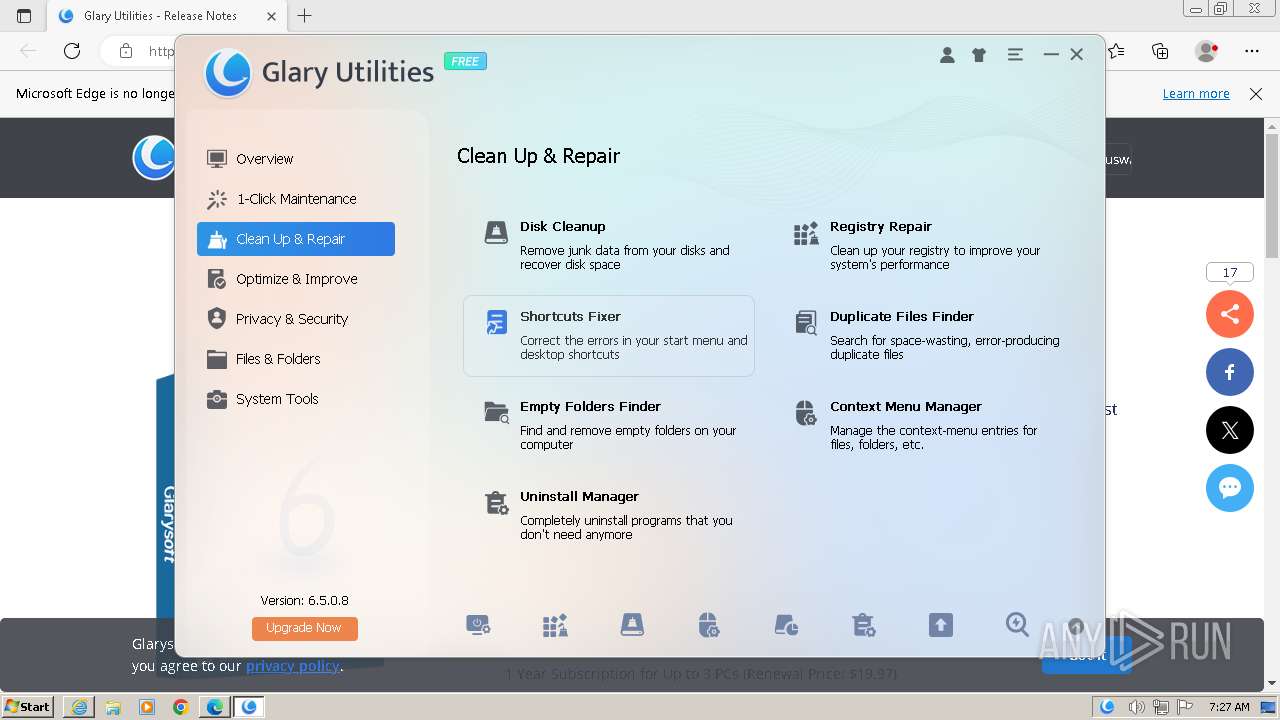This screenshot has width=1280, height=720.
Task: Open the Duplicate Files Finder
Action: click(925, 335)
